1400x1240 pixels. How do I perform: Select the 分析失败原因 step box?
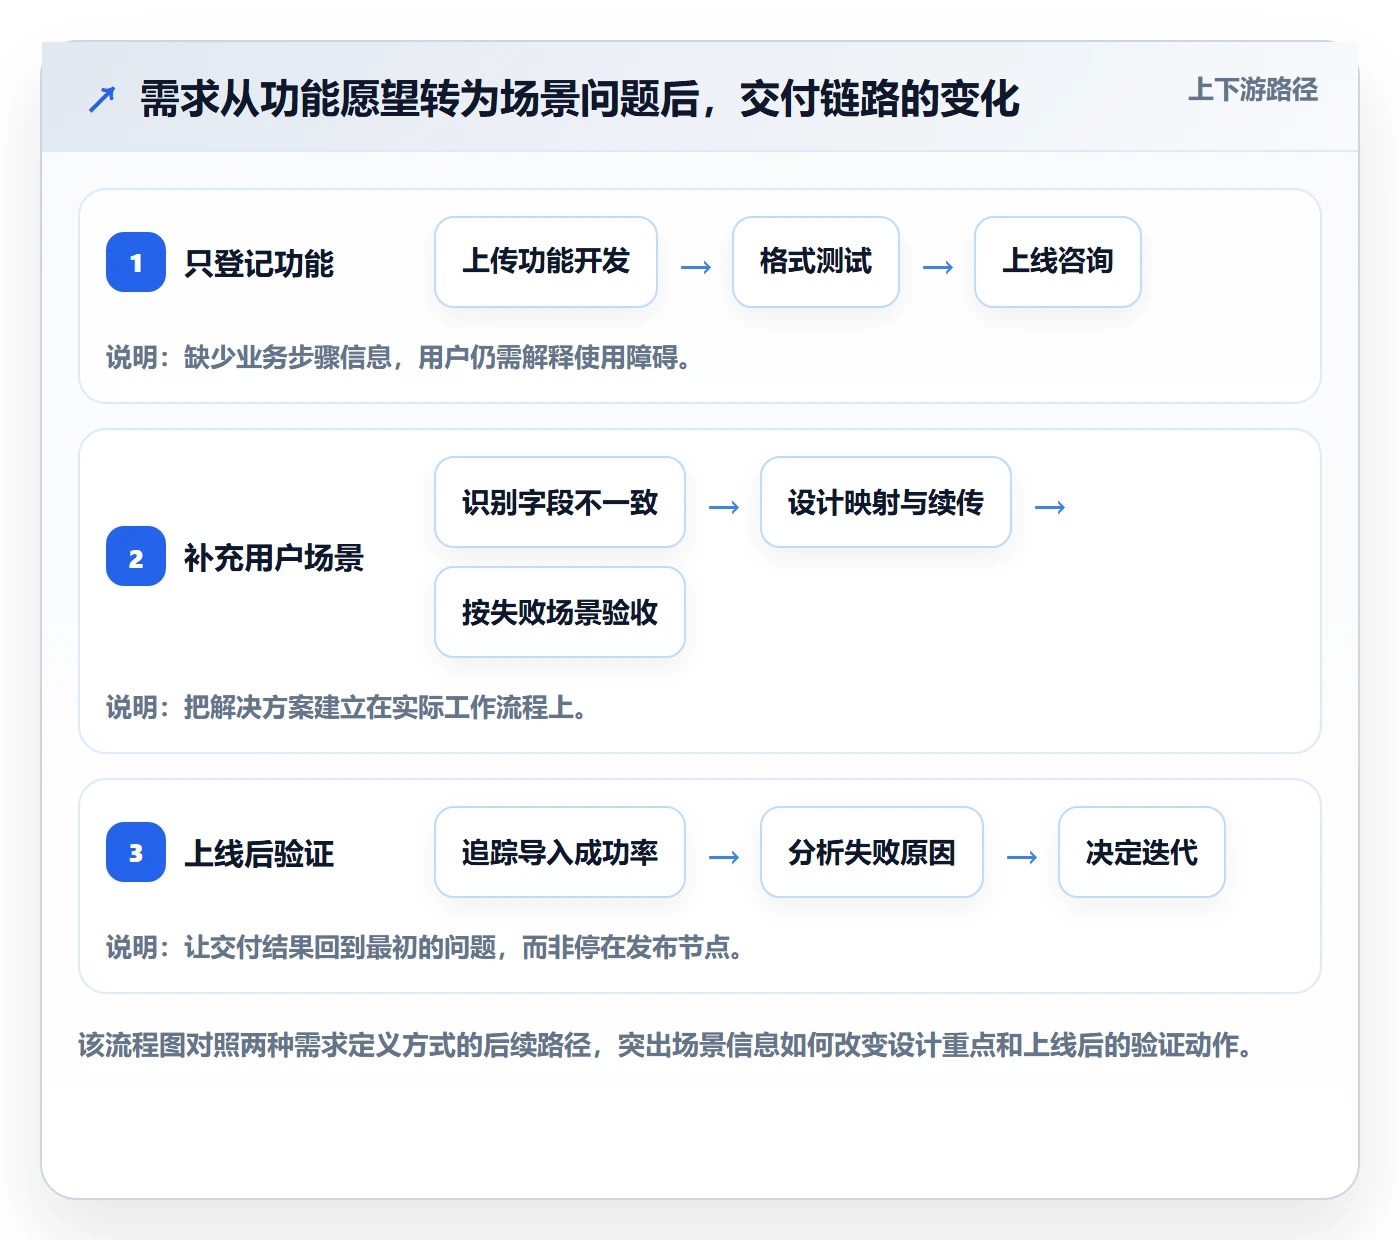coord(872,852)
